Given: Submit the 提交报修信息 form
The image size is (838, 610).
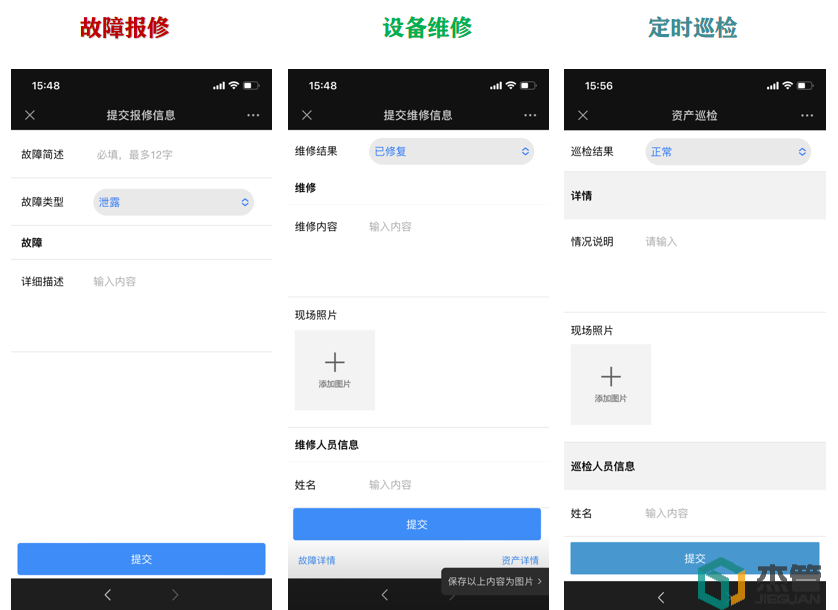Looking at the screenshot, I should (x=141, y=559).
